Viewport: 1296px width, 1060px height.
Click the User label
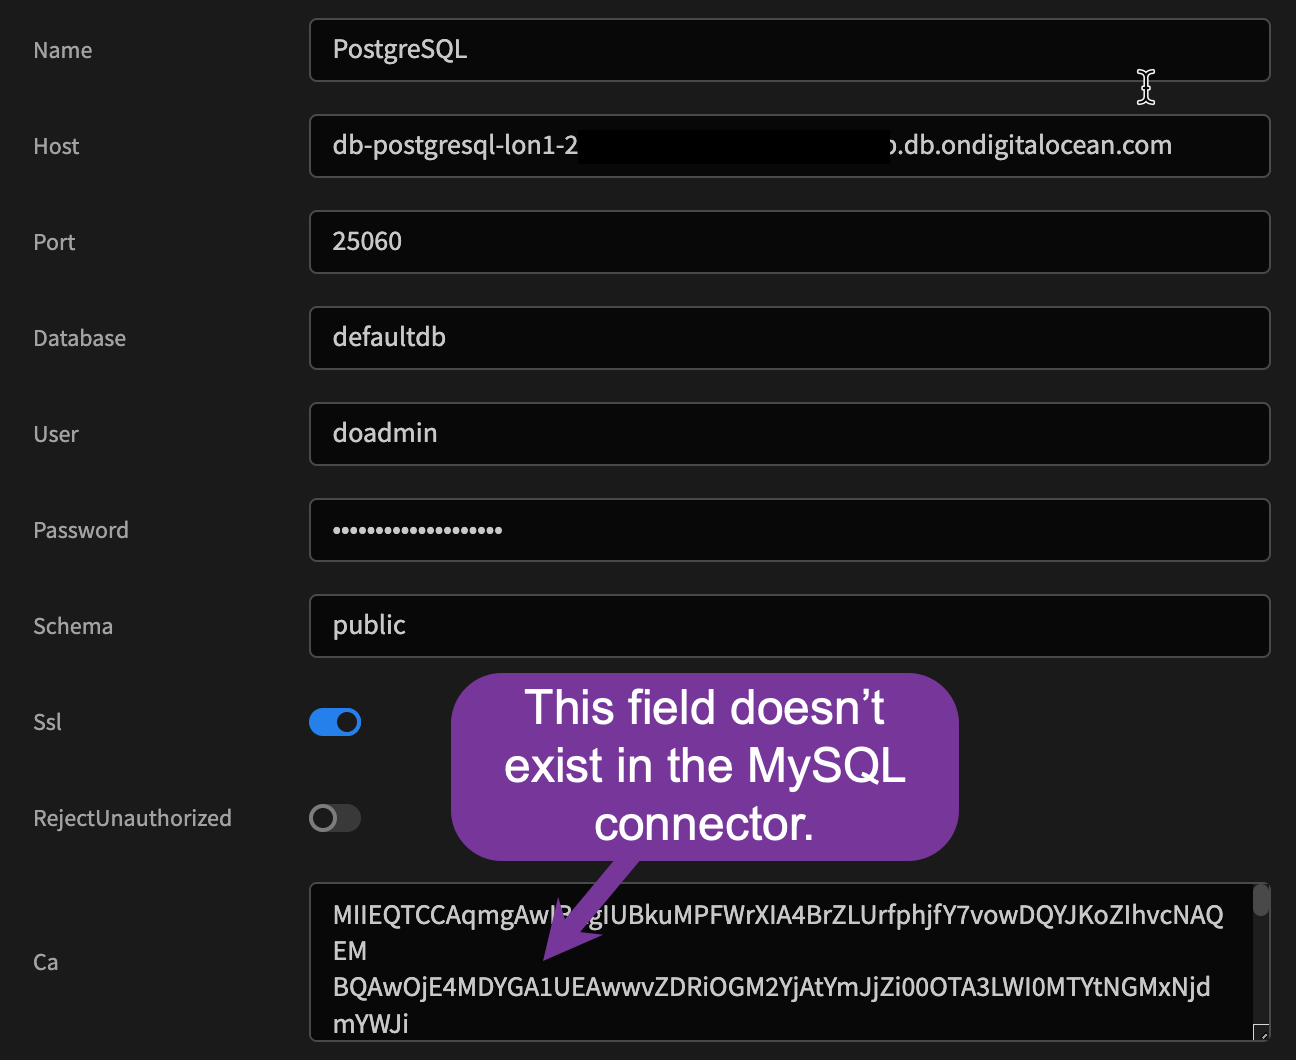[x=56, y=434]
